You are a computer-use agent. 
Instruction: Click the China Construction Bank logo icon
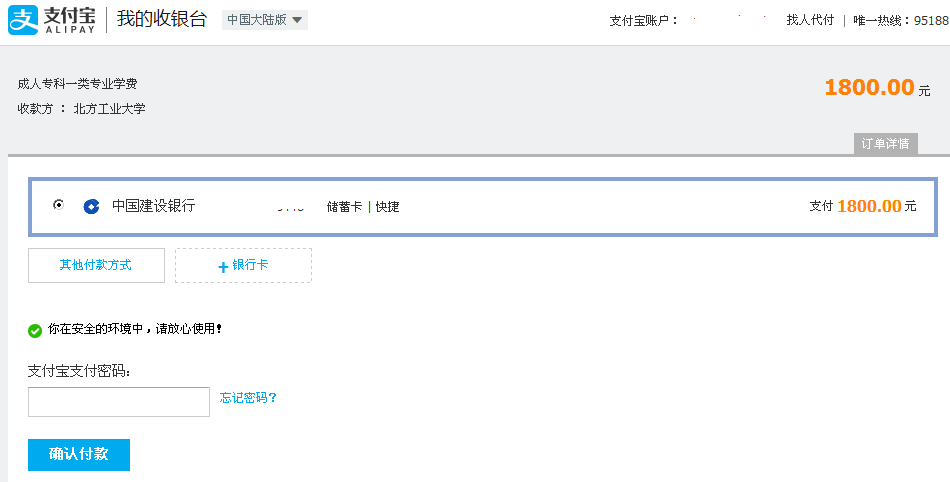click(x=91, y=206)
